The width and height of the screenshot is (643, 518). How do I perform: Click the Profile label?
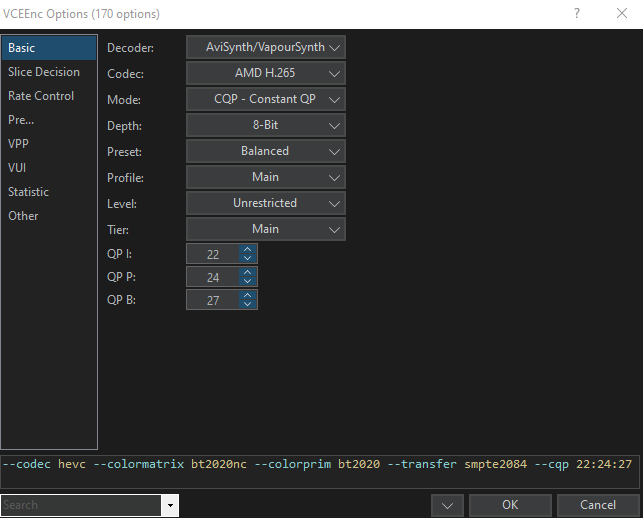(125, 178)
